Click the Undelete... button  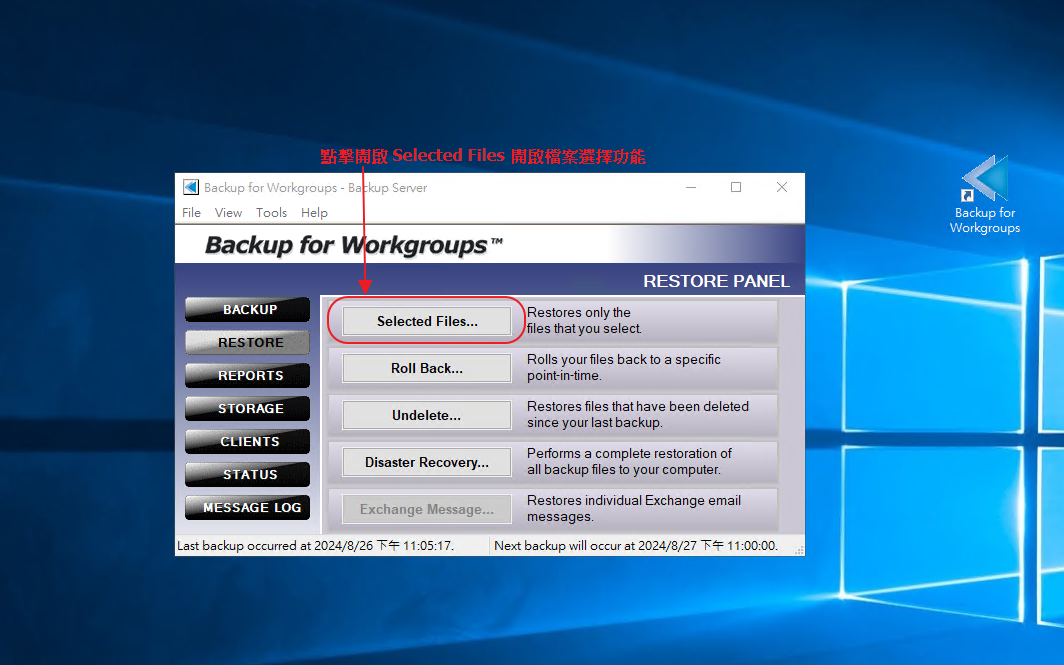(x=427, y=415)
